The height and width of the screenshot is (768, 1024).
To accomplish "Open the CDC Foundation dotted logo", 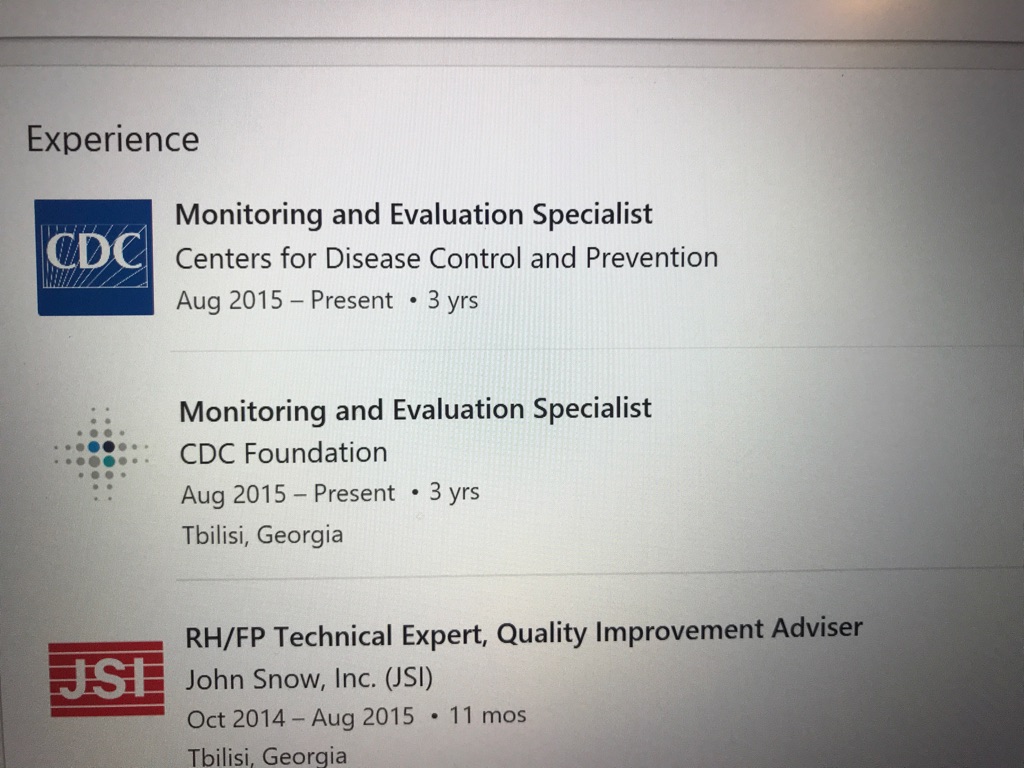I will 100,453.
